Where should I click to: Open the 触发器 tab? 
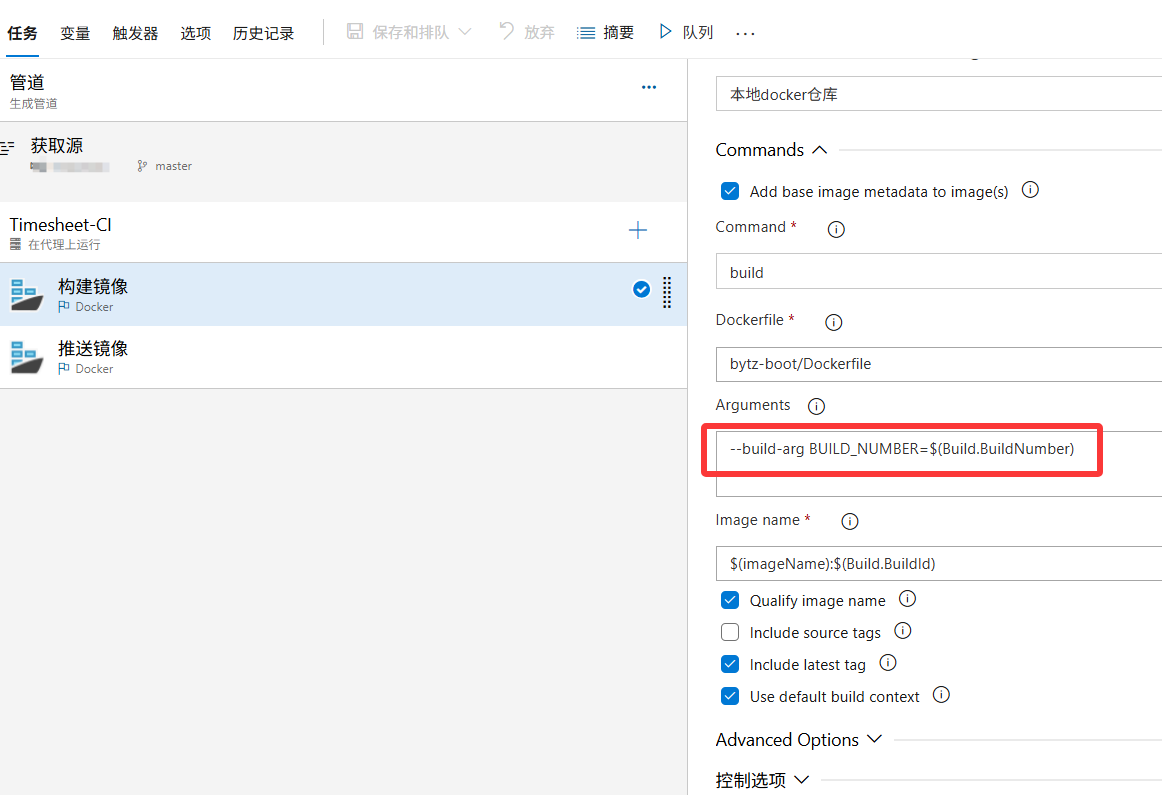coord(135,33)
